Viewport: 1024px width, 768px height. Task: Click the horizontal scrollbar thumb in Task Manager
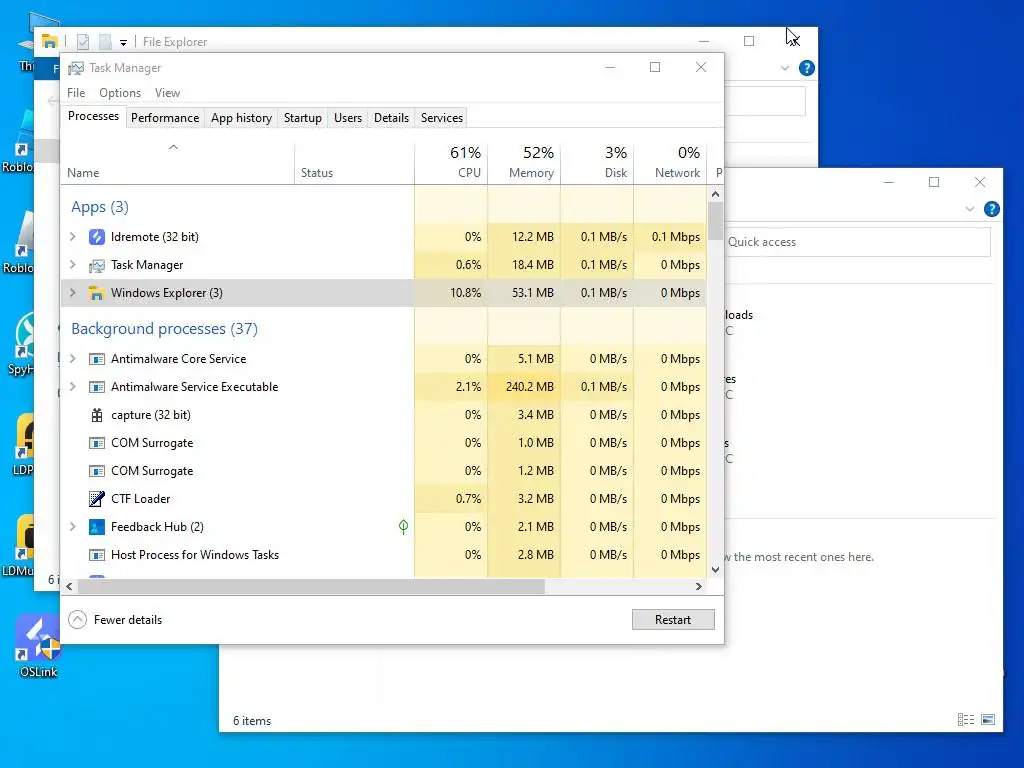[311, 586]
